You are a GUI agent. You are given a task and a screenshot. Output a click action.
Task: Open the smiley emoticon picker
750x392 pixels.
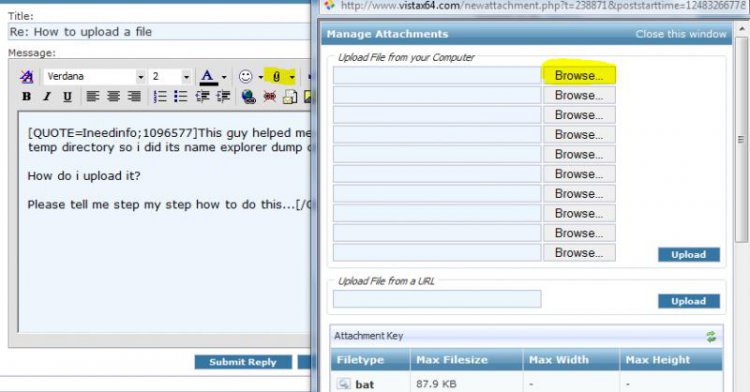pos(245,76)
